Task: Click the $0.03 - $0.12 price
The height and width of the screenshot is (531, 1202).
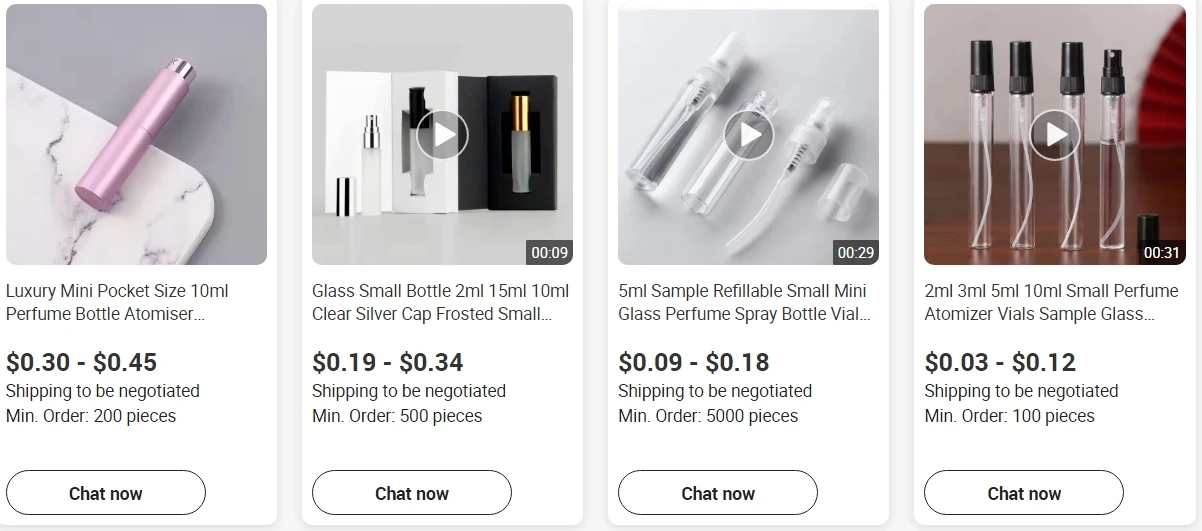Action: pyautogui.click(x=999, y=362)
